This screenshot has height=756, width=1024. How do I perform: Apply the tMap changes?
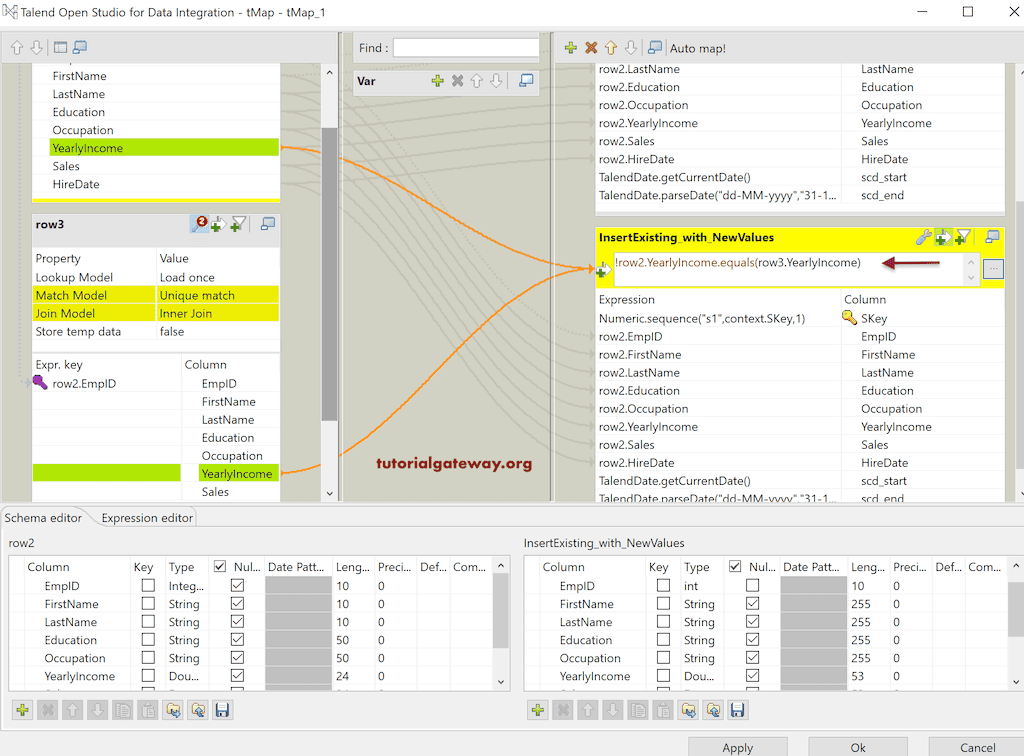[737, 747]
